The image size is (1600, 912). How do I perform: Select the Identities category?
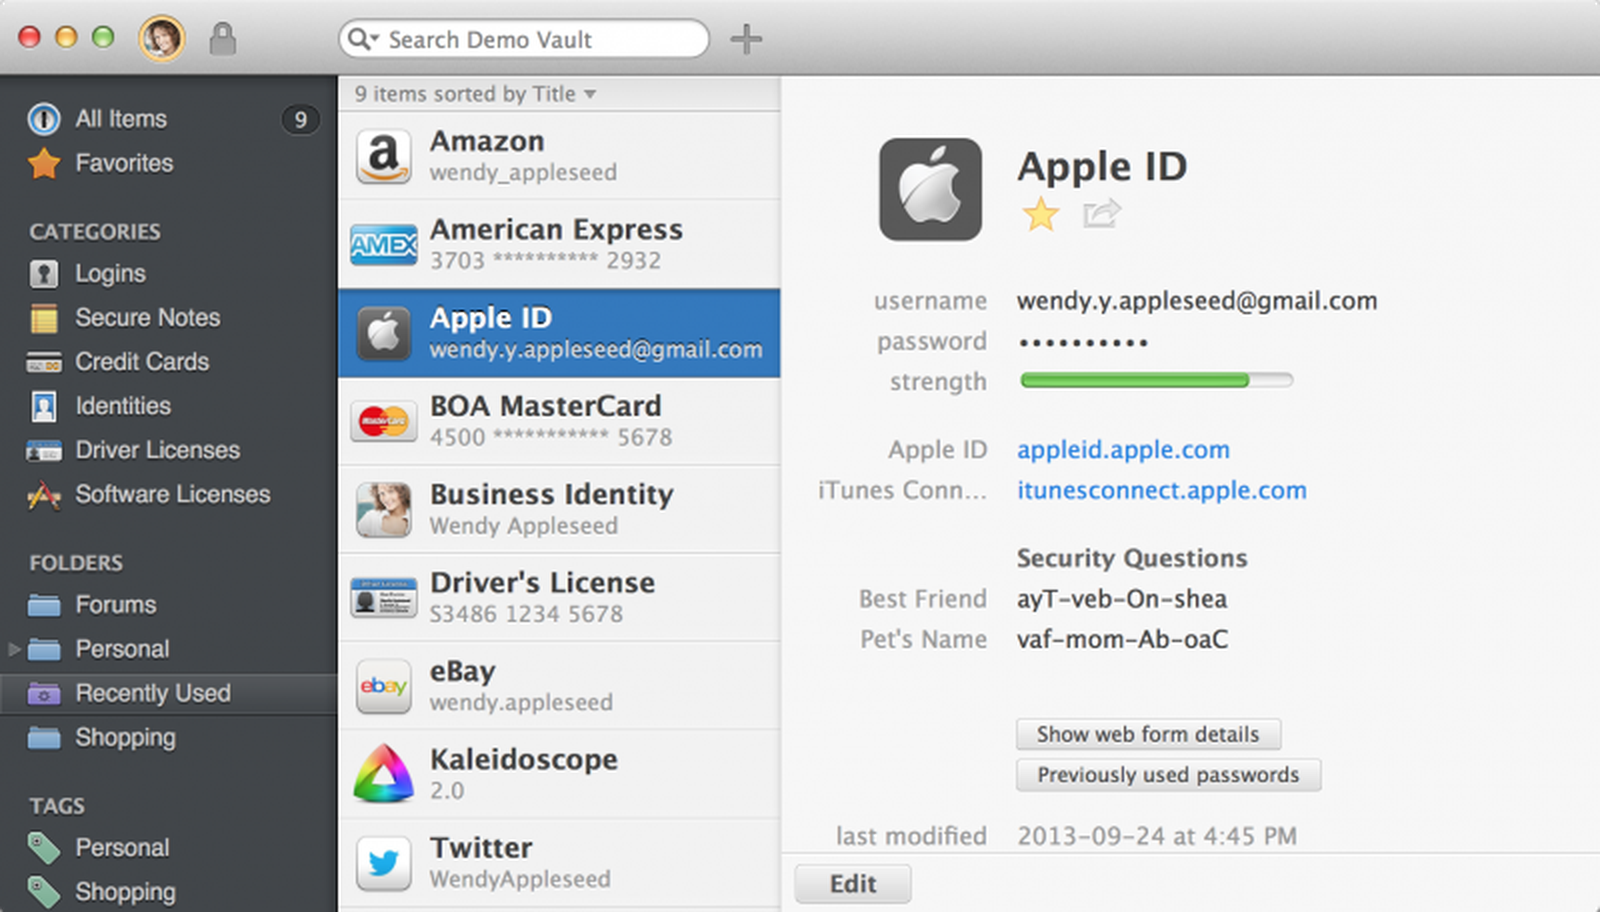tap(122, 406)
